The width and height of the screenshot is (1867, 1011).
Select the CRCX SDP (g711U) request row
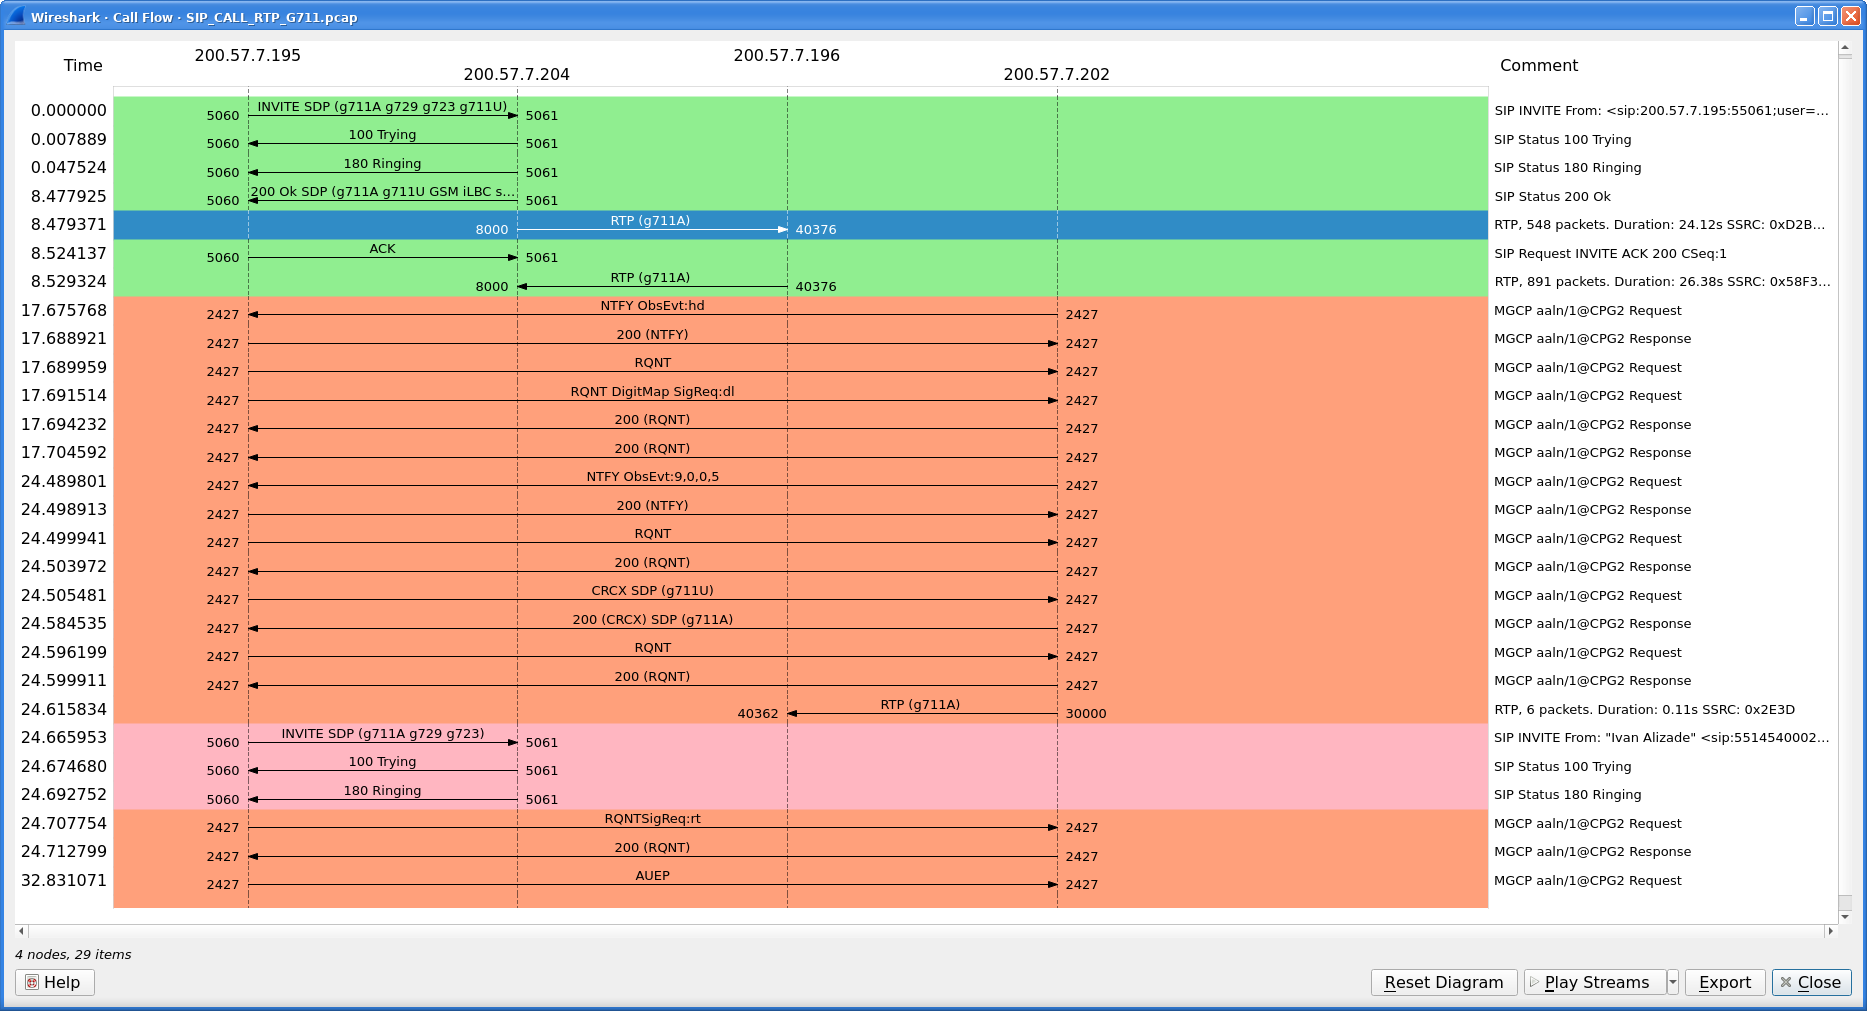(x=650, y=595)
